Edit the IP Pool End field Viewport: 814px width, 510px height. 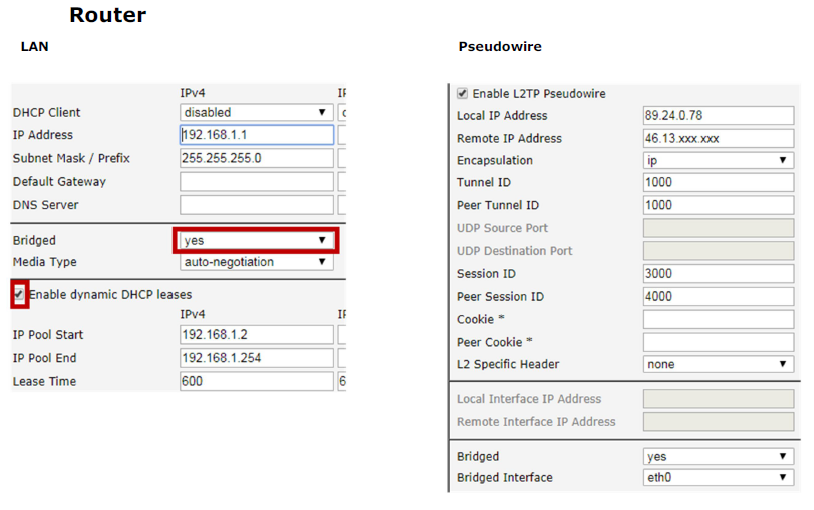[257, 358]
